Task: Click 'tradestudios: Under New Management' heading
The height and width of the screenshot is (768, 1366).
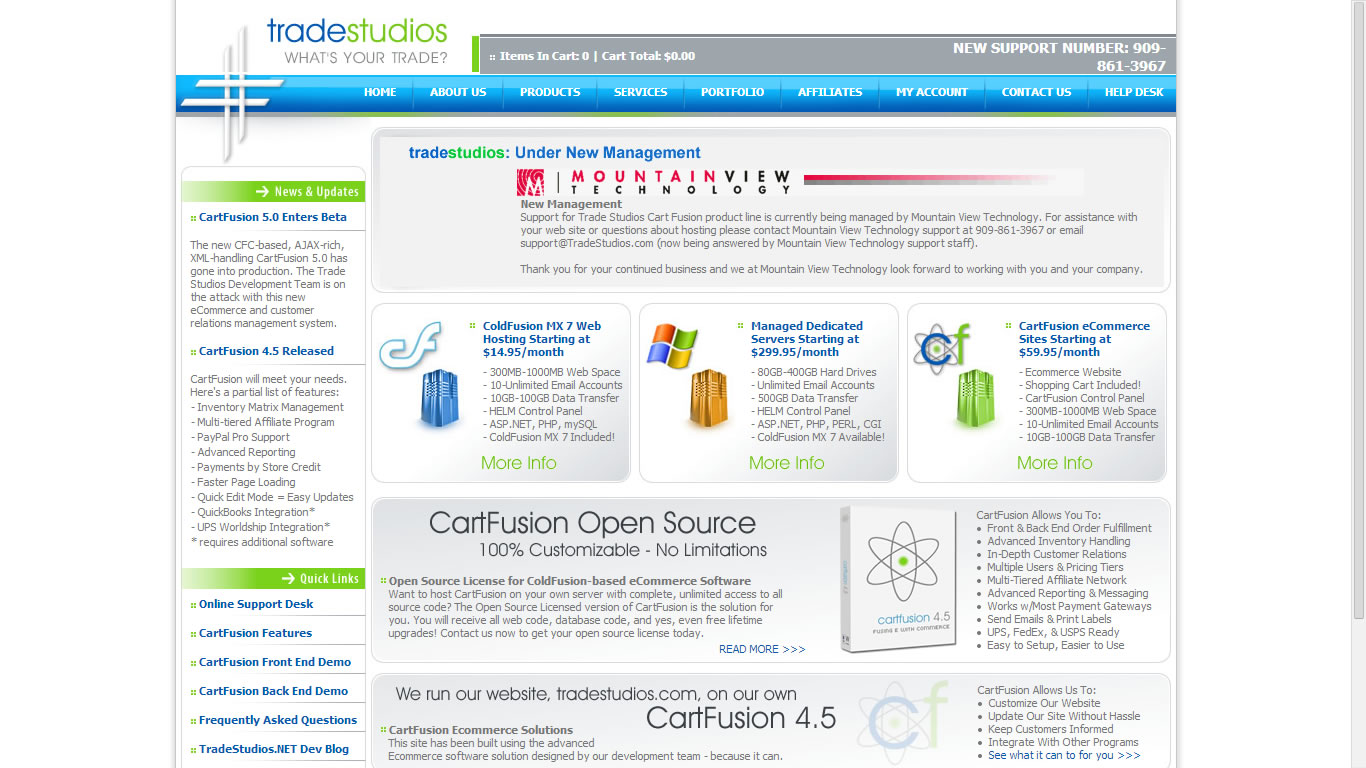Action: click(555, 153)
